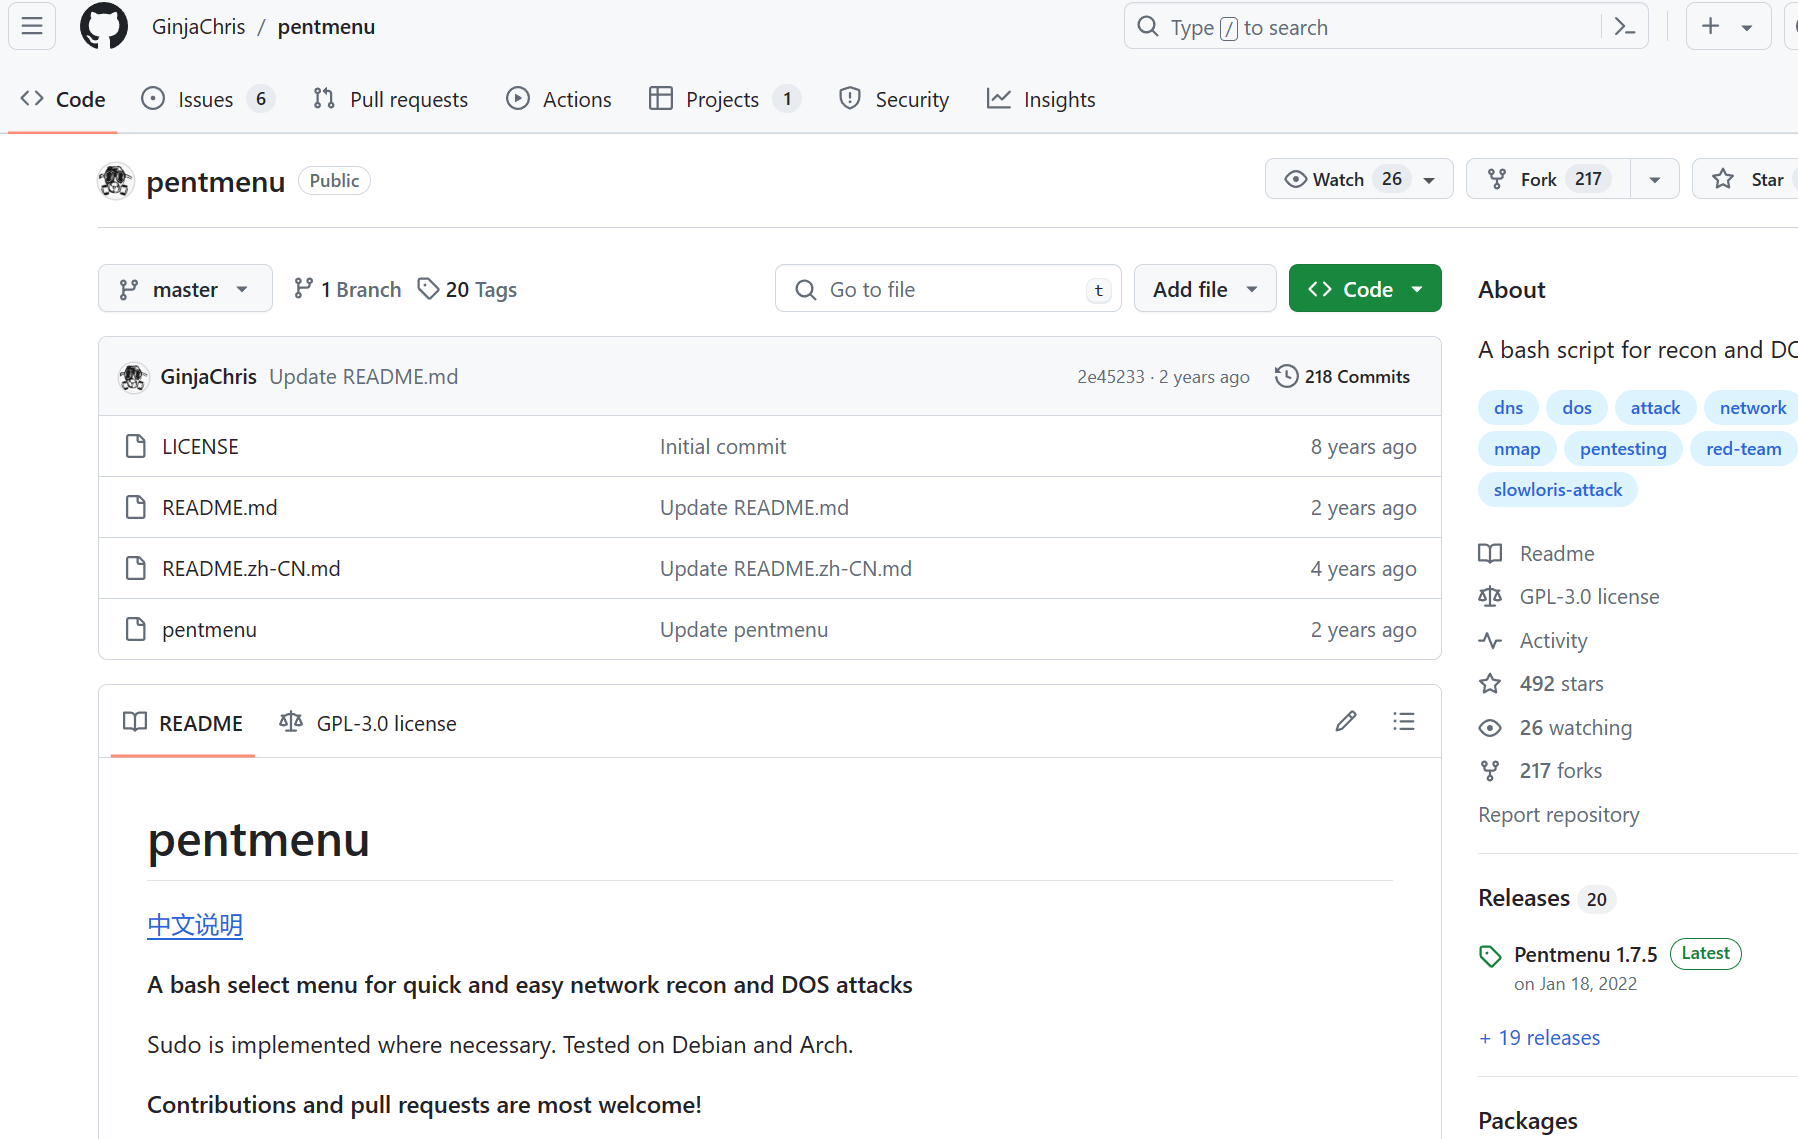This screenshot has height=1139, width=1798.
Task: View the 20 Tags list
Action: [467, 289]
